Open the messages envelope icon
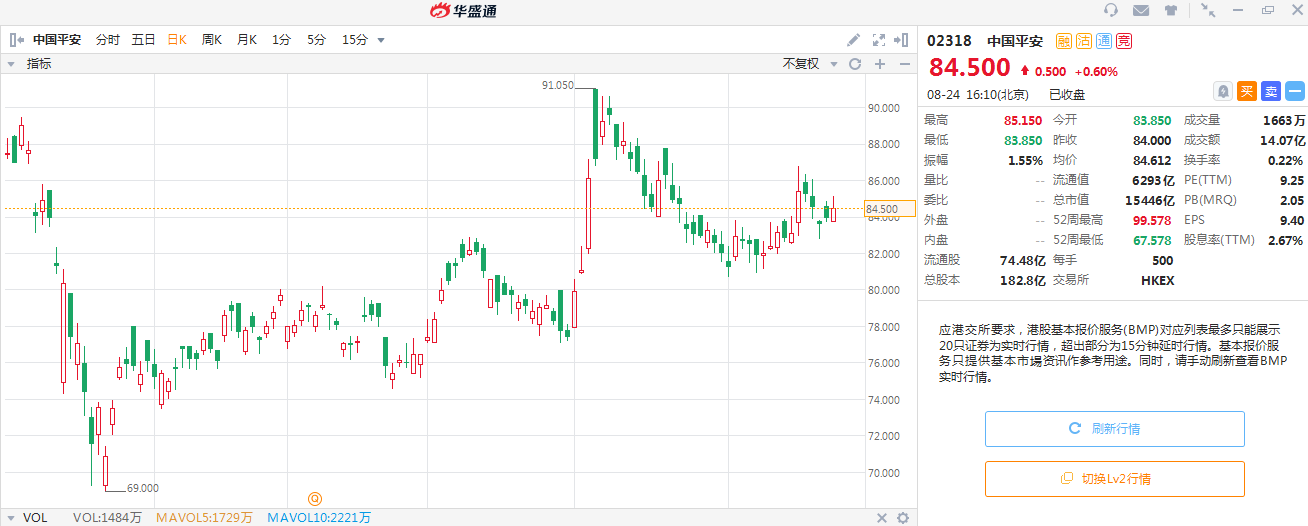 click(x=1141, y=10)
